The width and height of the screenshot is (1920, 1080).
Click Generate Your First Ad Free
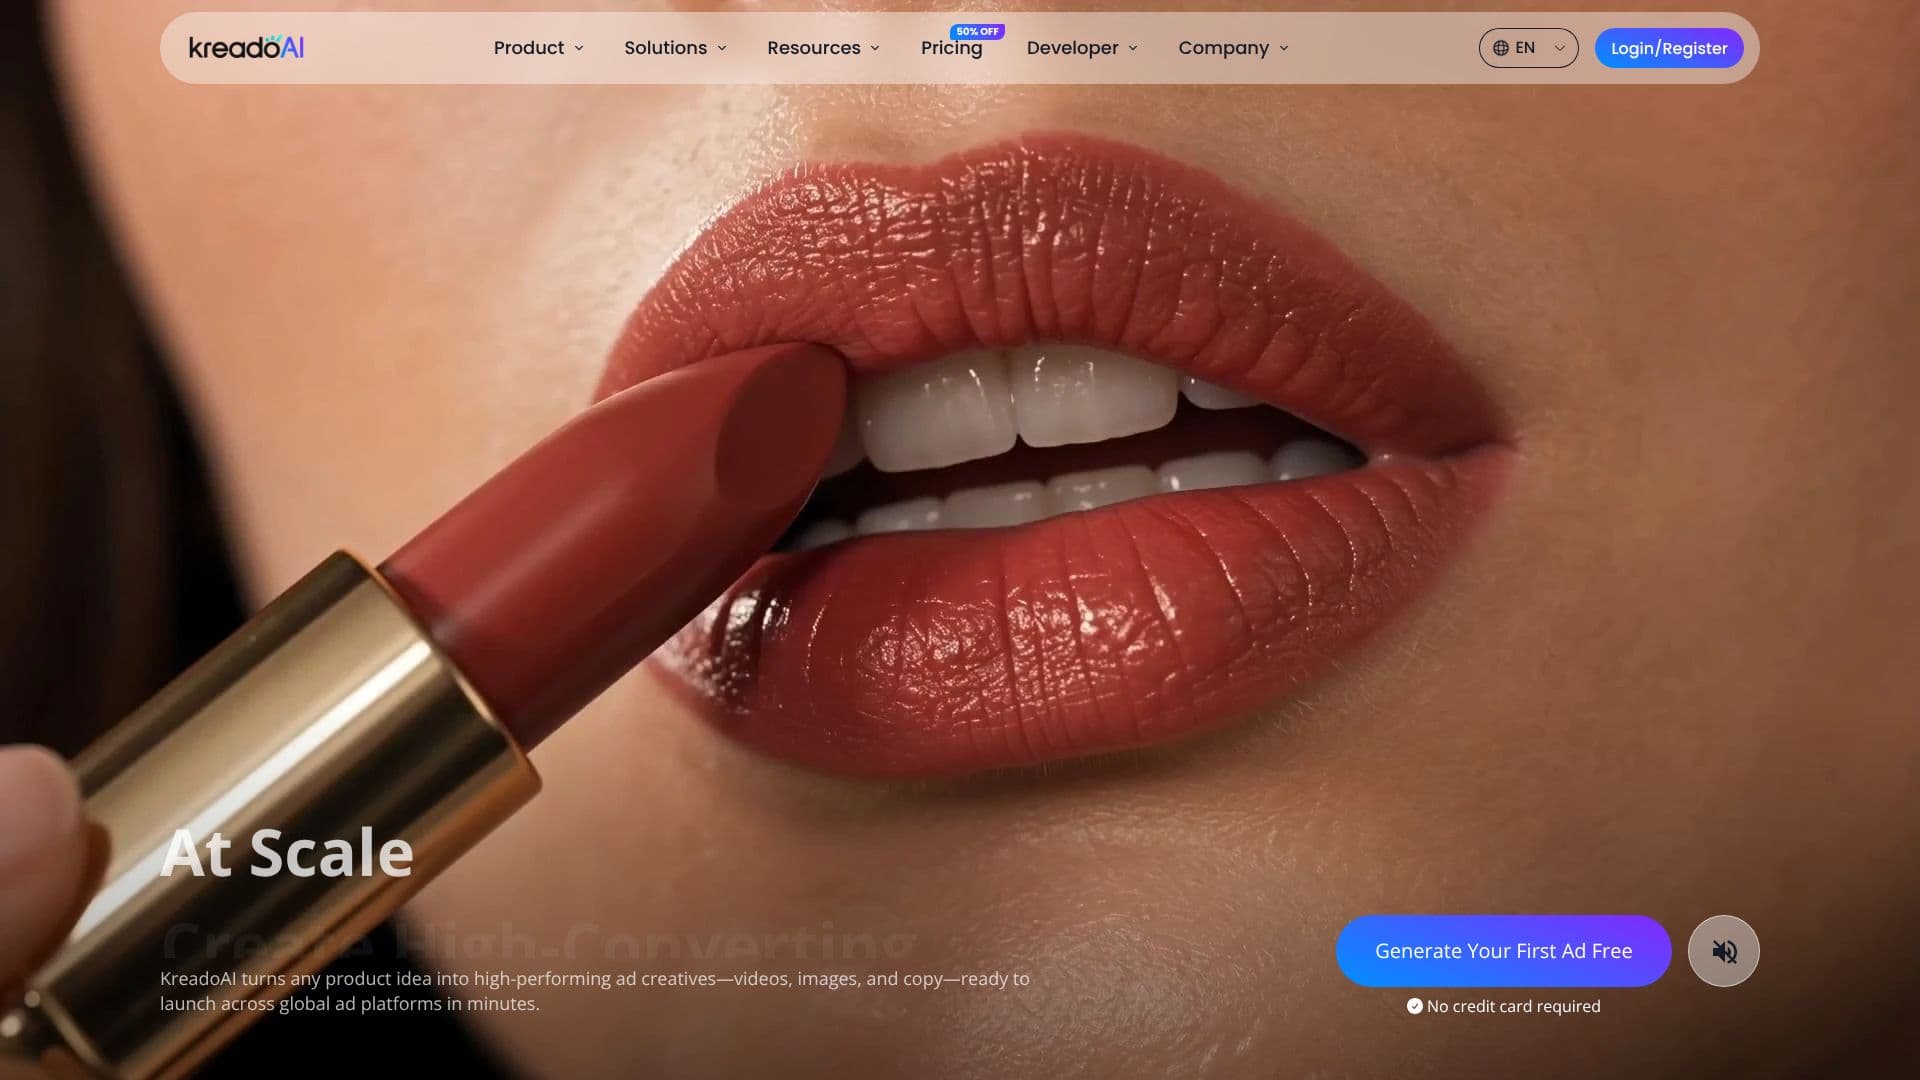coord(1503,951)
